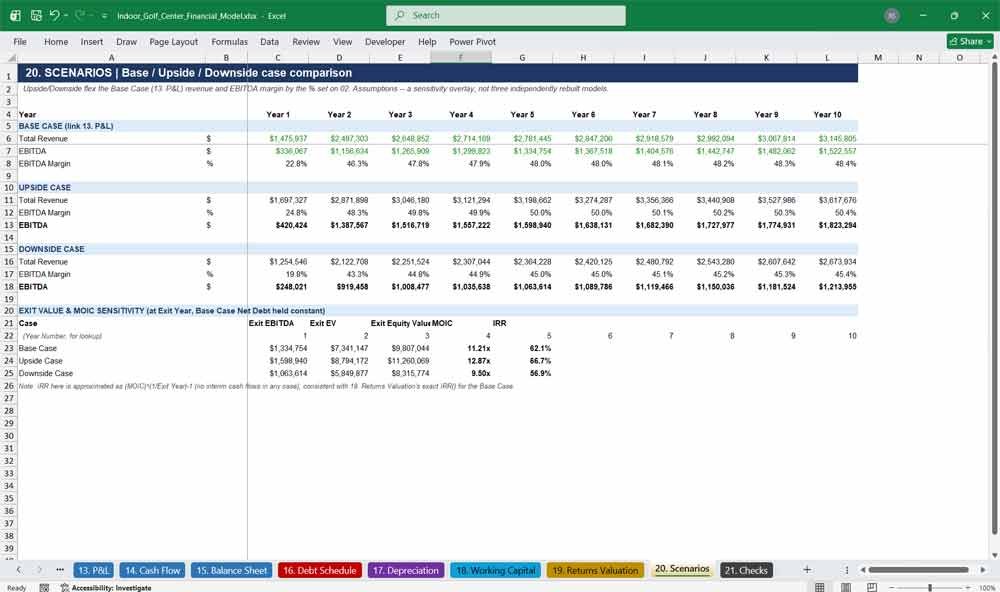Switch to the 17. Depreciation sheet tab
Viewport: 1000px width, 592px height.
point(406,570)
